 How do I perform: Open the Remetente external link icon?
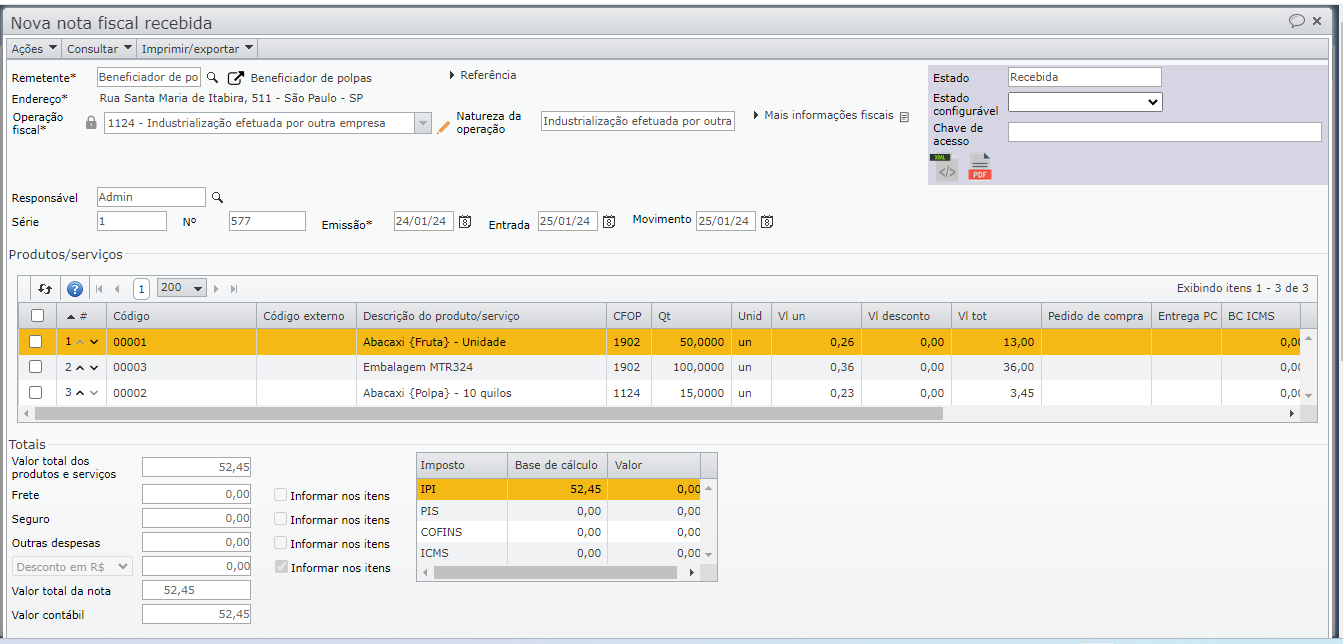coord(236,78)
